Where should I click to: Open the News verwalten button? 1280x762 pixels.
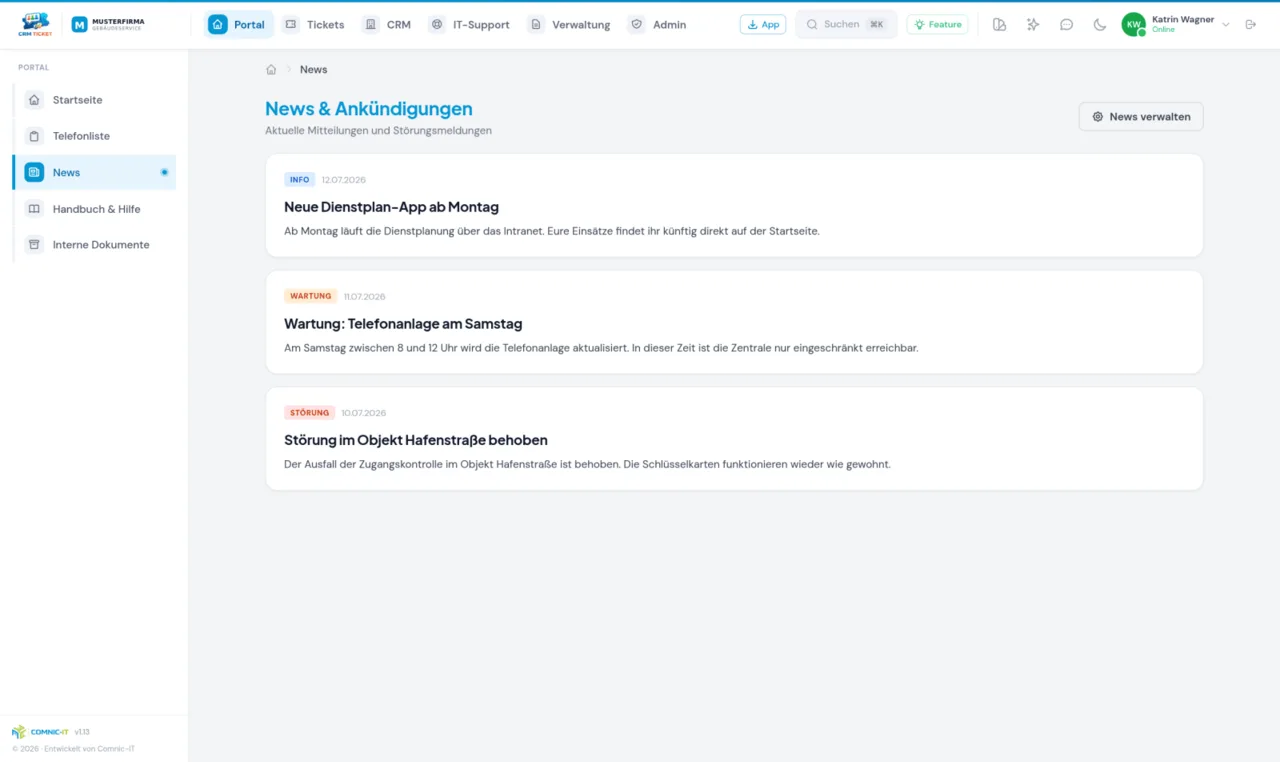pos(1141,117)
